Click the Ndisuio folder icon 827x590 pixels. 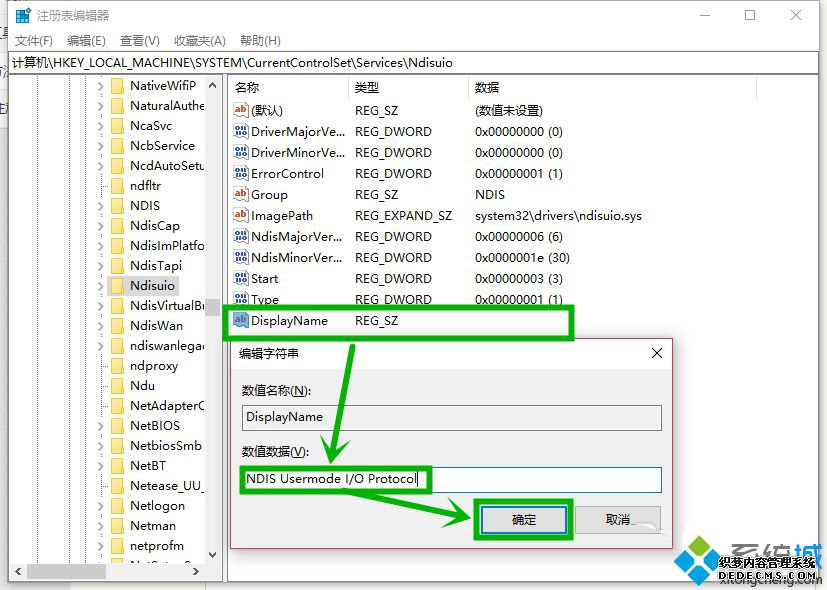(118, 286)
